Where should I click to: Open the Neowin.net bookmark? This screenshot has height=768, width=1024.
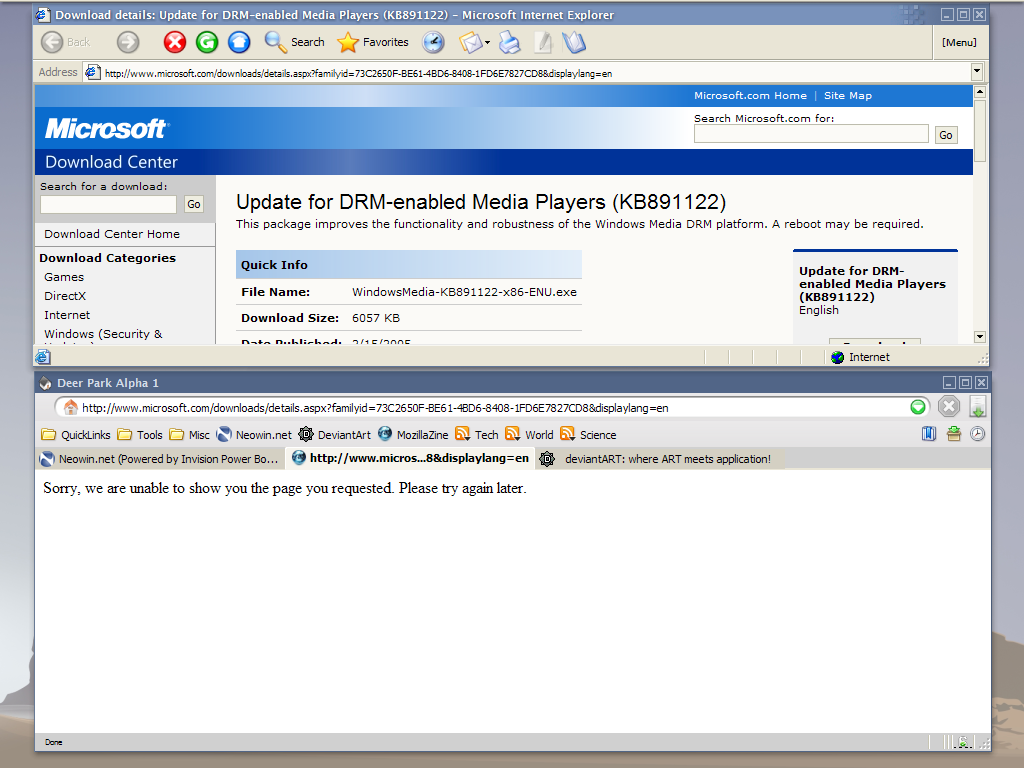254,435
